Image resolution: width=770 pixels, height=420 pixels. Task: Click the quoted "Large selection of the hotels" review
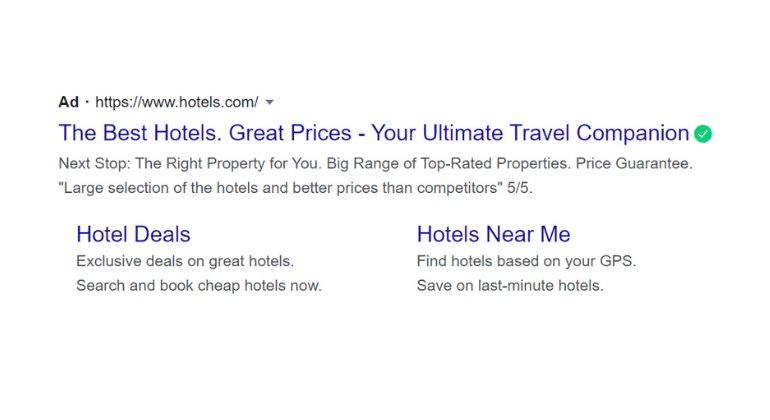[x=159, y=188]
